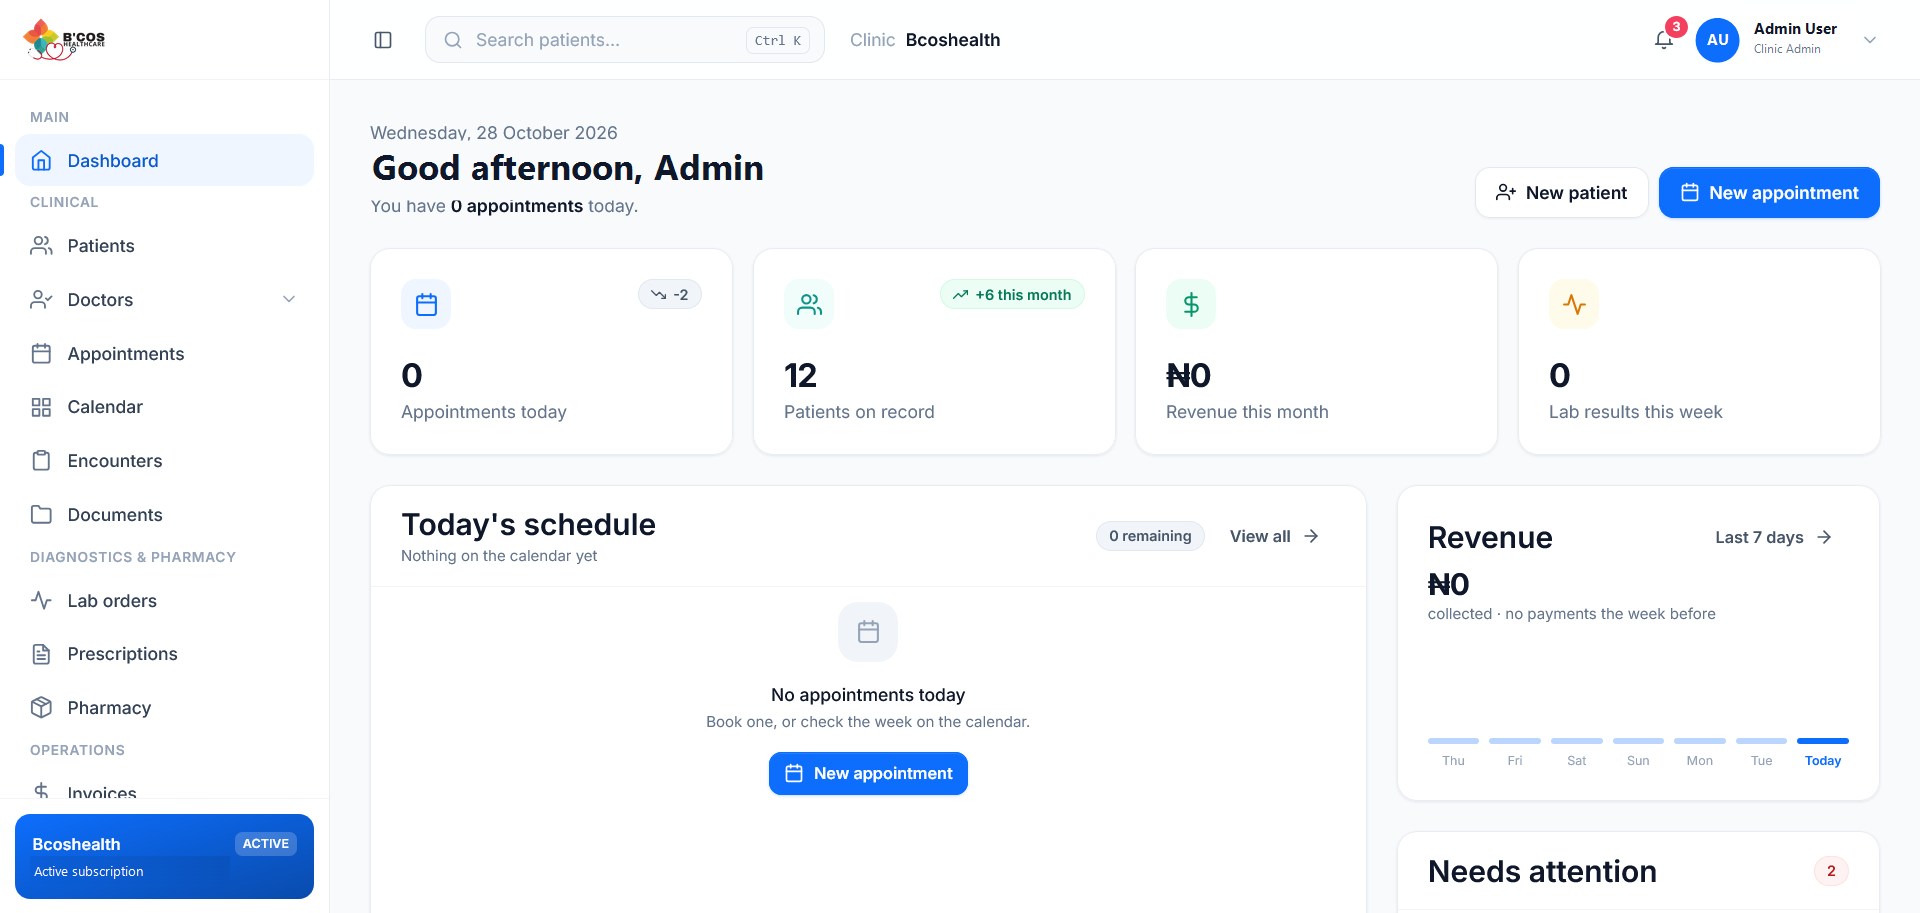
Task: Click the Needs attention count badge
Action: (1831, 871)
